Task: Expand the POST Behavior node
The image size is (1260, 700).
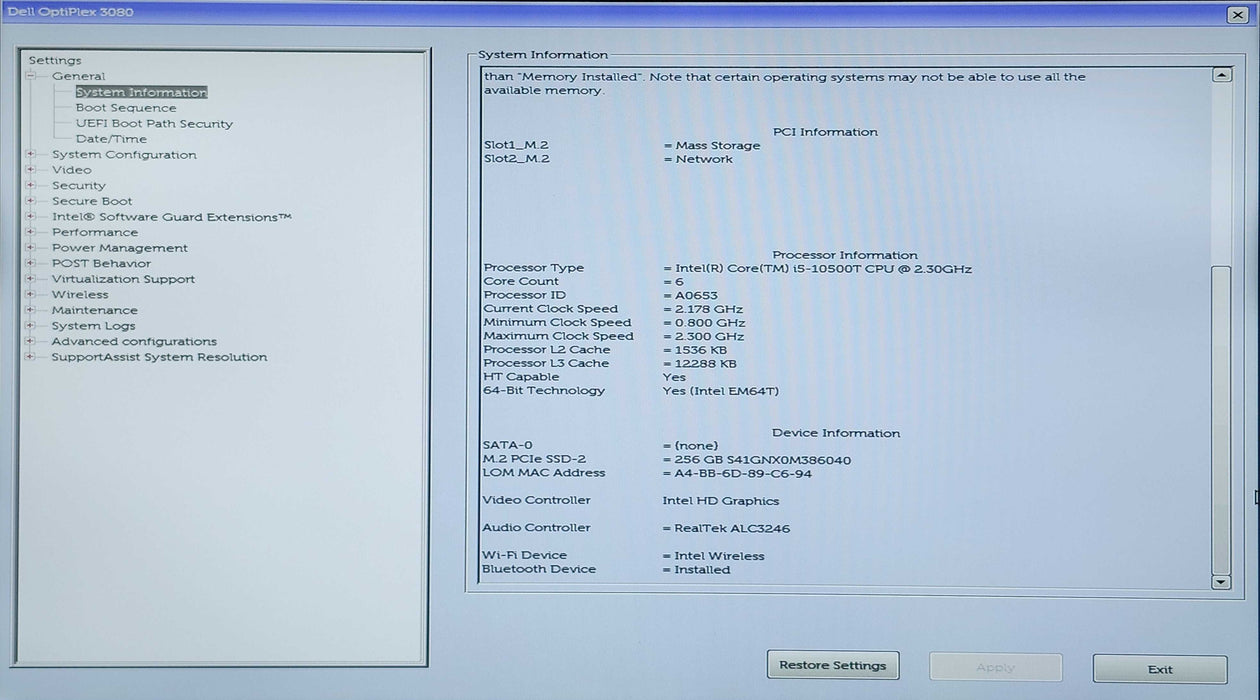Action: coord(31,263)
